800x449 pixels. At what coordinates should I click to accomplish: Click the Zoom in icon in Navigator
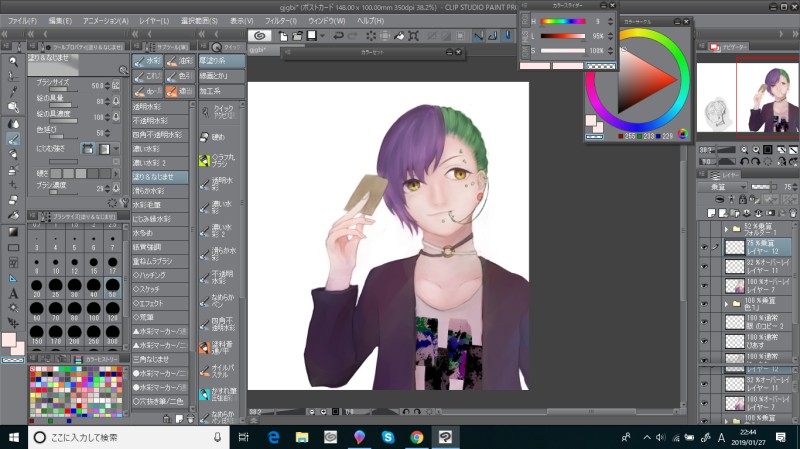coord(756,150)
